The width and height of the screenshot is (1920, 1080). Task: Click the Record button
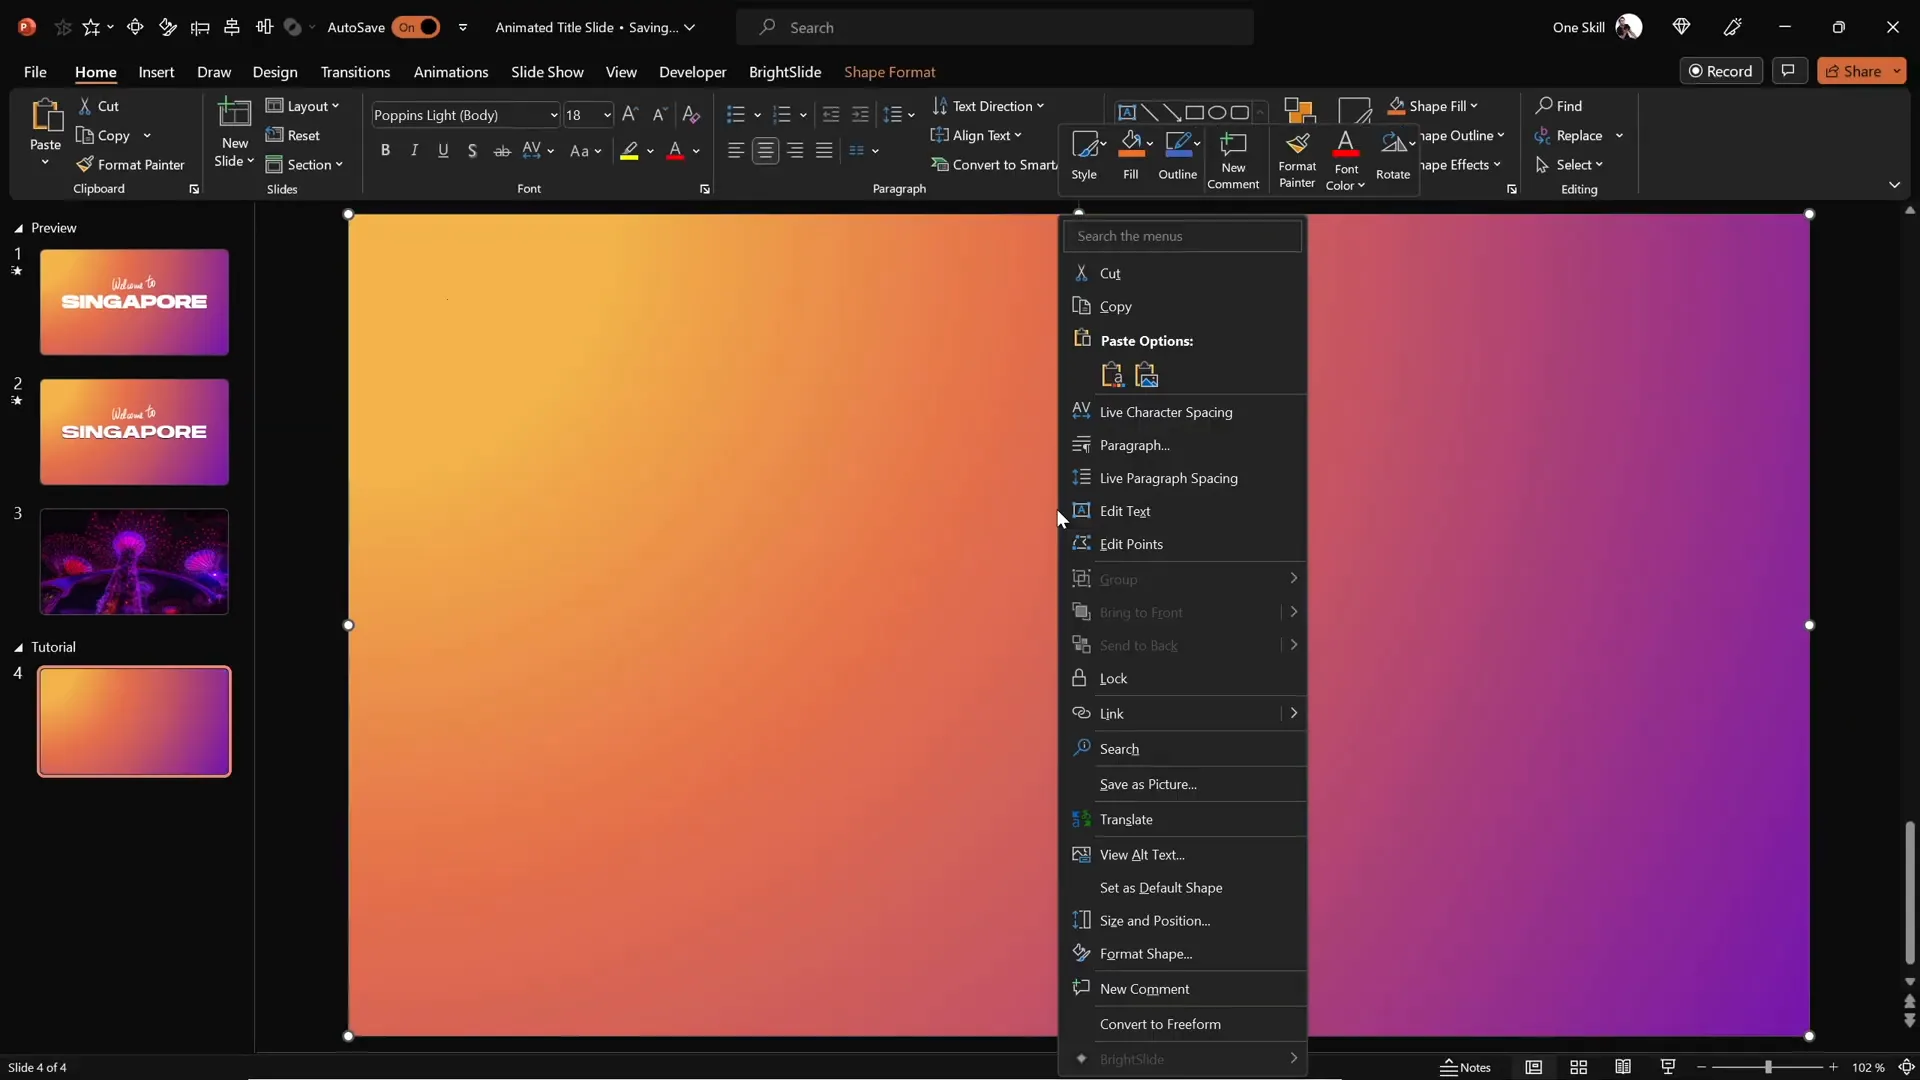pyautogui.click(x=1722, y=70)
